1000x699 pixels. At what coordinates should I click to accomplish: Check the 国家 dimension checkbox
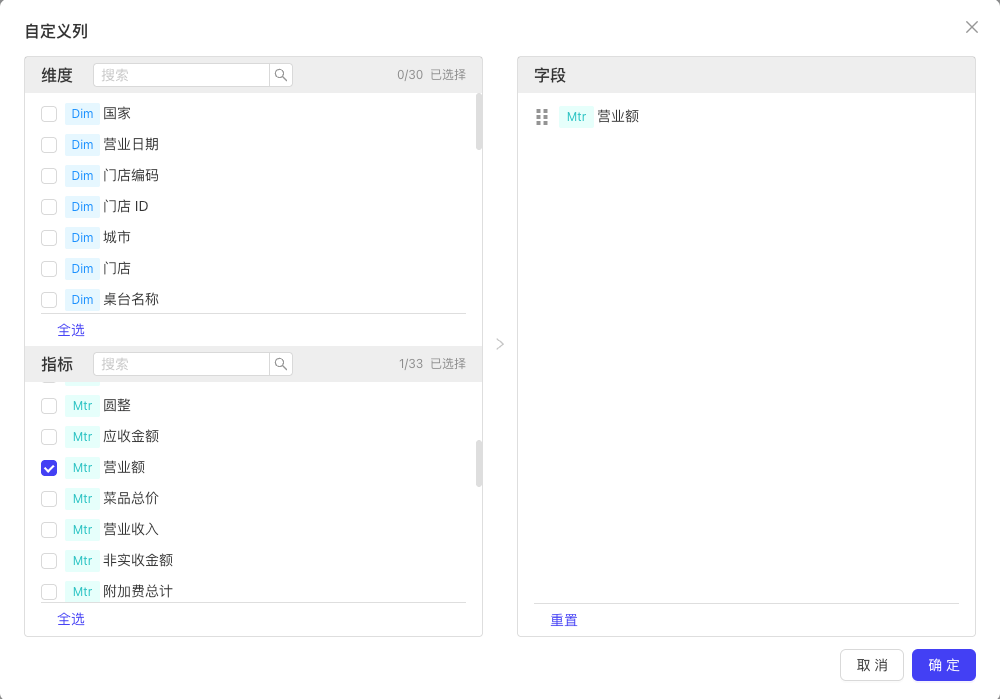(49, 114)
